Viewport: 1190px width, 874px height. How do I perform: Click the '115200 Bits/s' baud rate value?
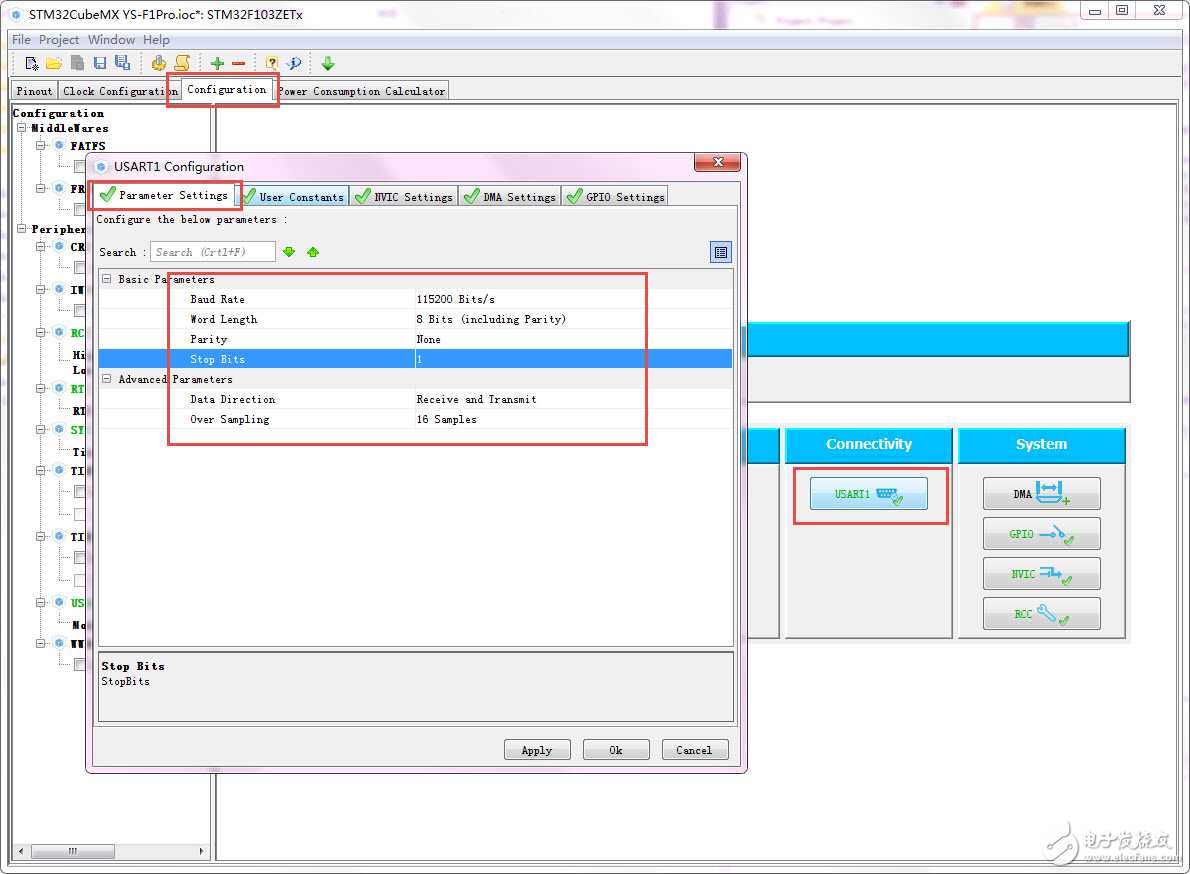coord(455,299)
